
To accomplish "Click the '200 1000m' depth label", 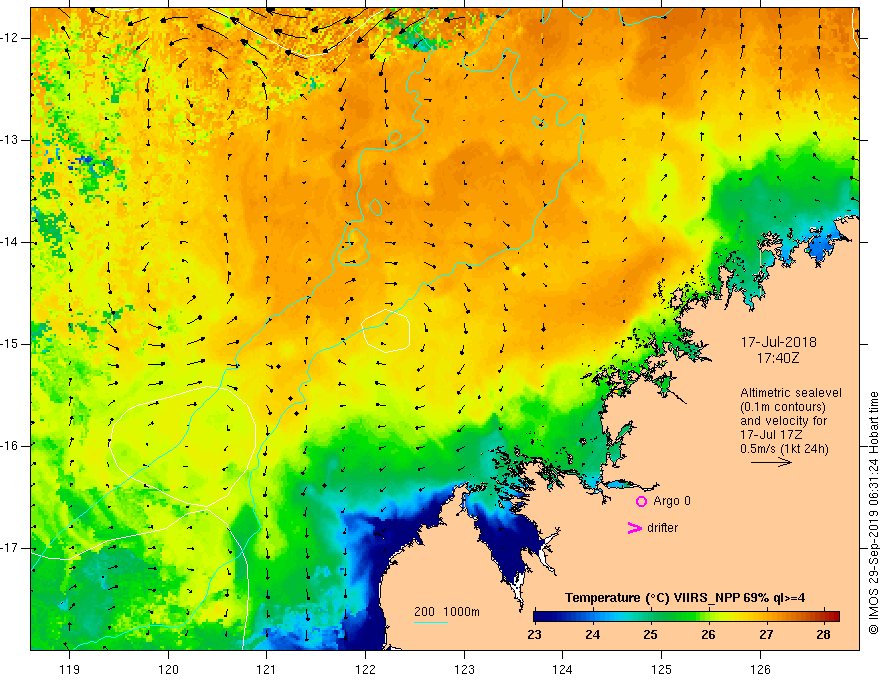I will pos(447,612).
